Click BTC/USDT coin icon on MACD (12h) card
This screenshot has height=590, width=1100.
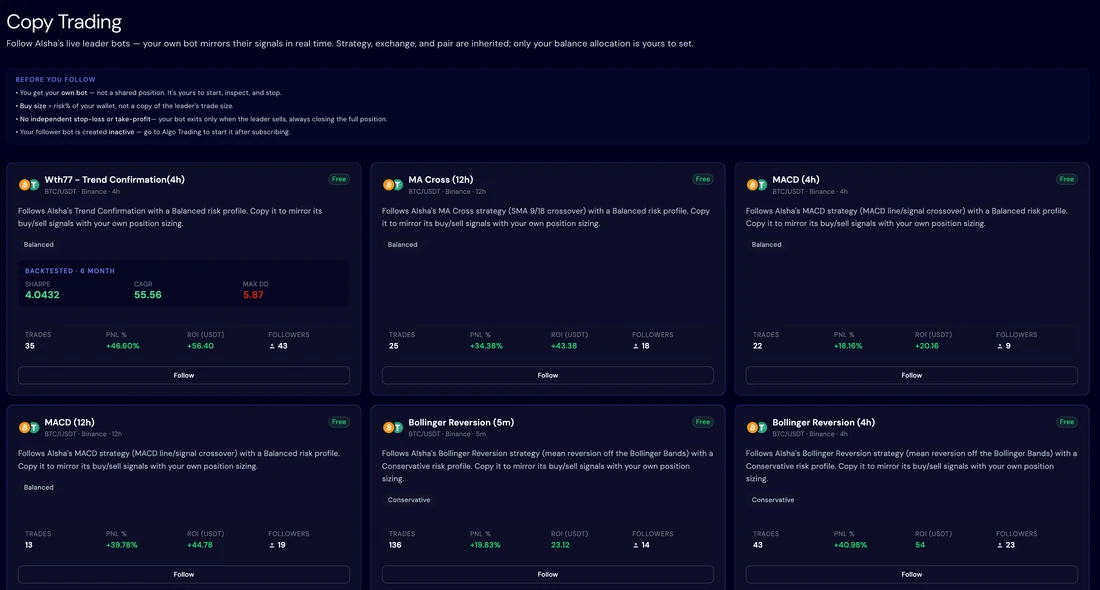pos(29,427)
